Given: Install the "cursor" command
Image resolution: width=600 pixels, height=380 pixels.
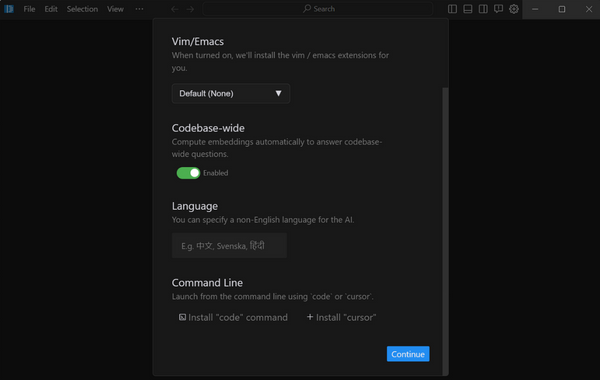Looking at the screenshot, I should point(342,317).
